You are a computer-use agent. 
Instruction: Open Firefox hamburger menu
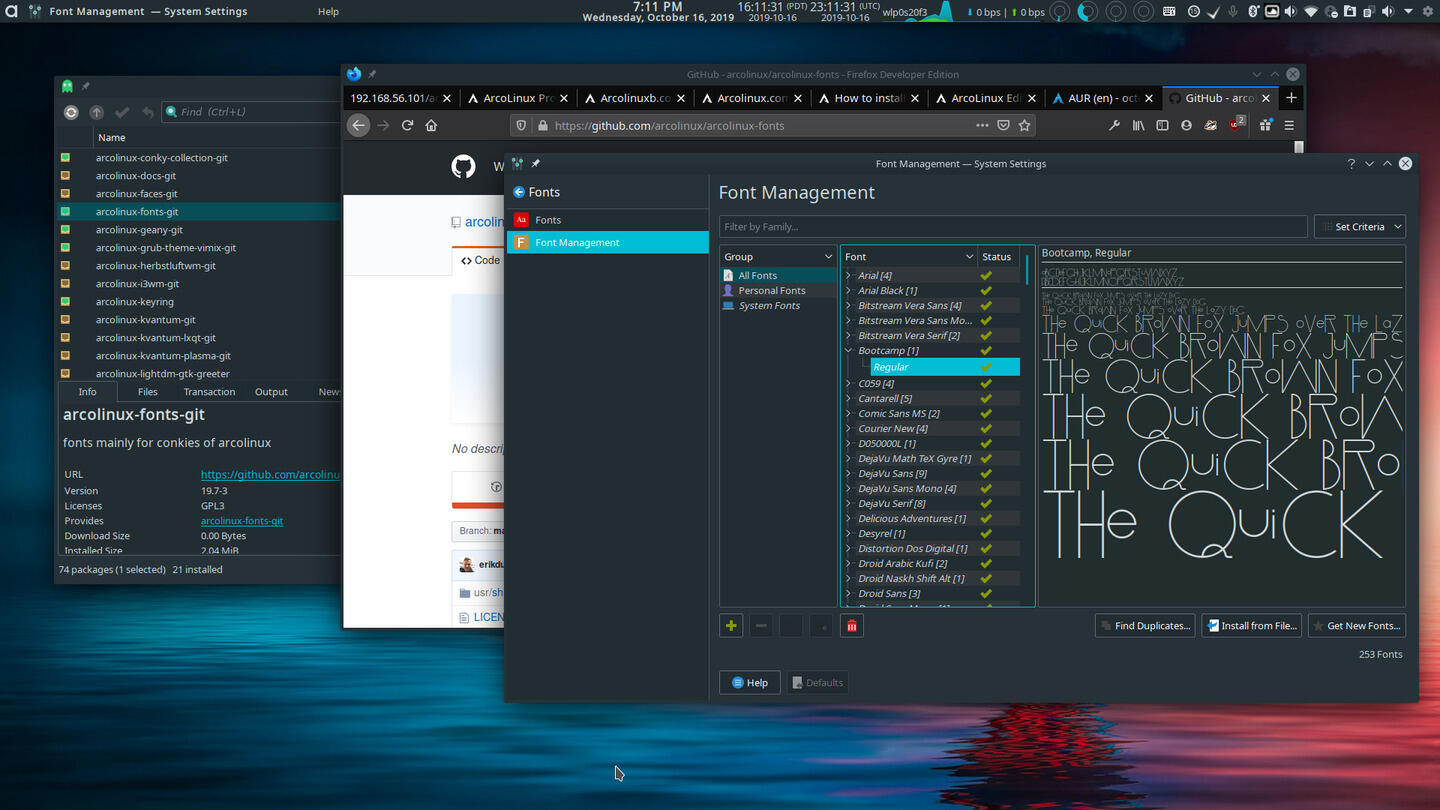(x=1289, y=125)
